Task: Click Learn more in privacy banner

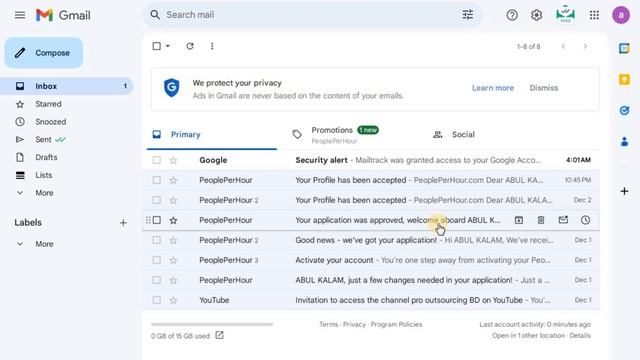Action: [x=493, y=88]
